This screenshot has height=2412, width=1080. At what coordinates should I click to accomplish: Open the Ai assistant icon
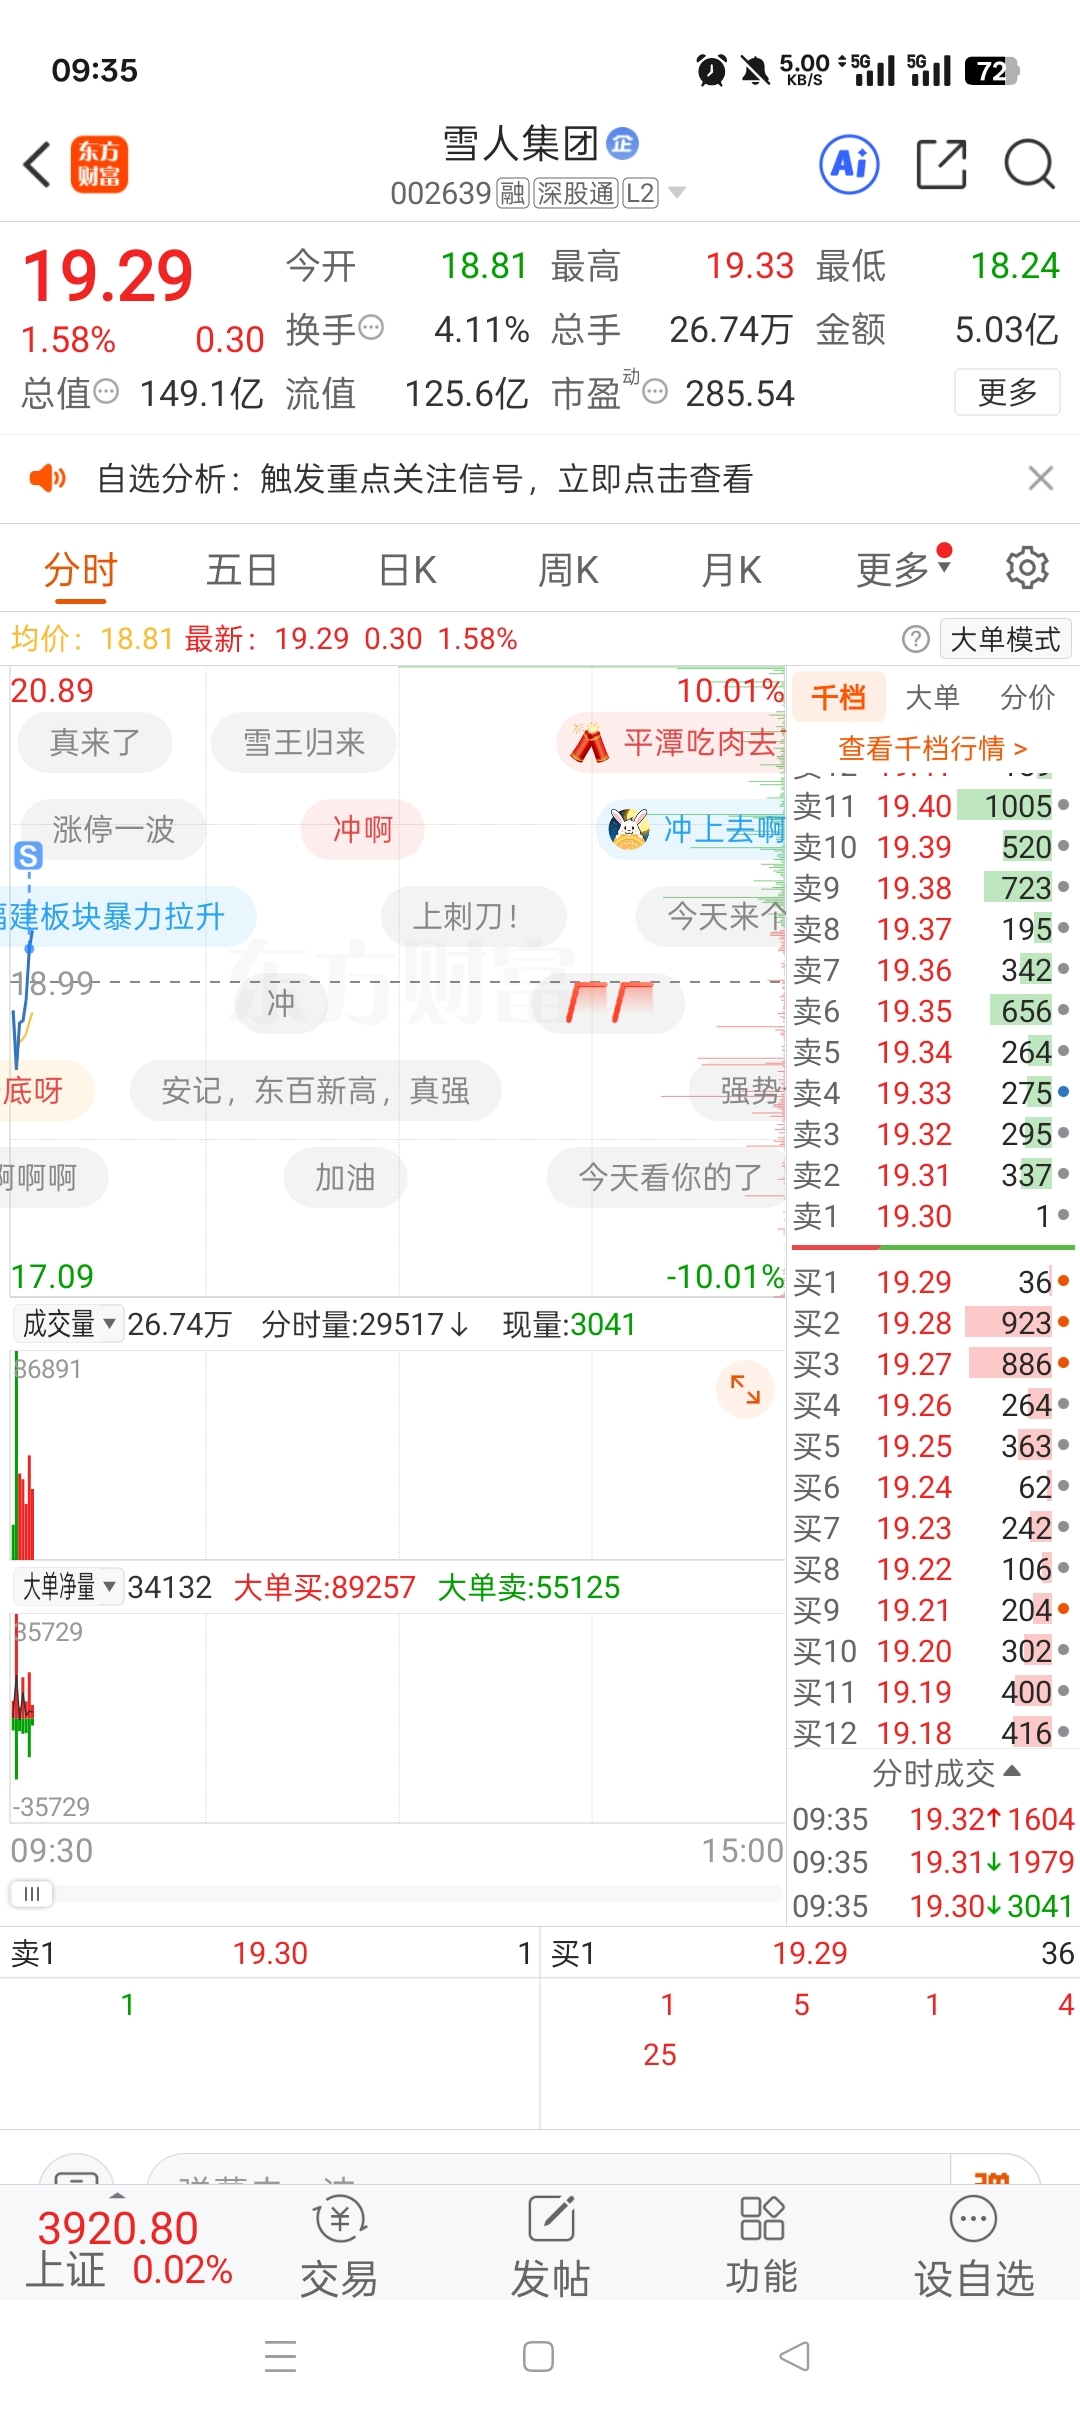coord(849,164)
